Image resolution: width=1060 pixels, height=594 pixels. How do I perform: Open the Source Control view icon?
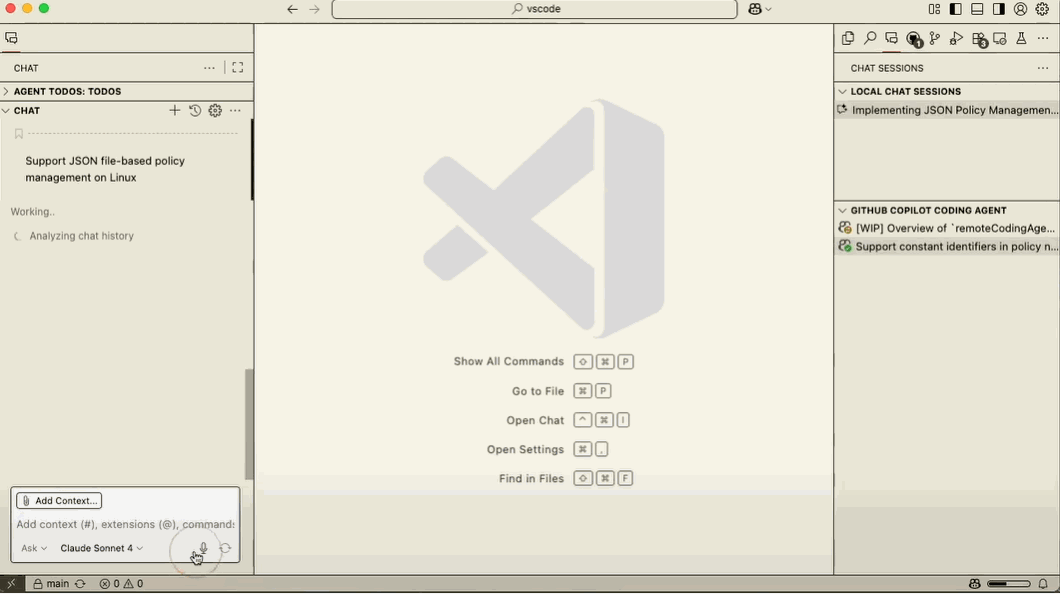tap(935, 39)
